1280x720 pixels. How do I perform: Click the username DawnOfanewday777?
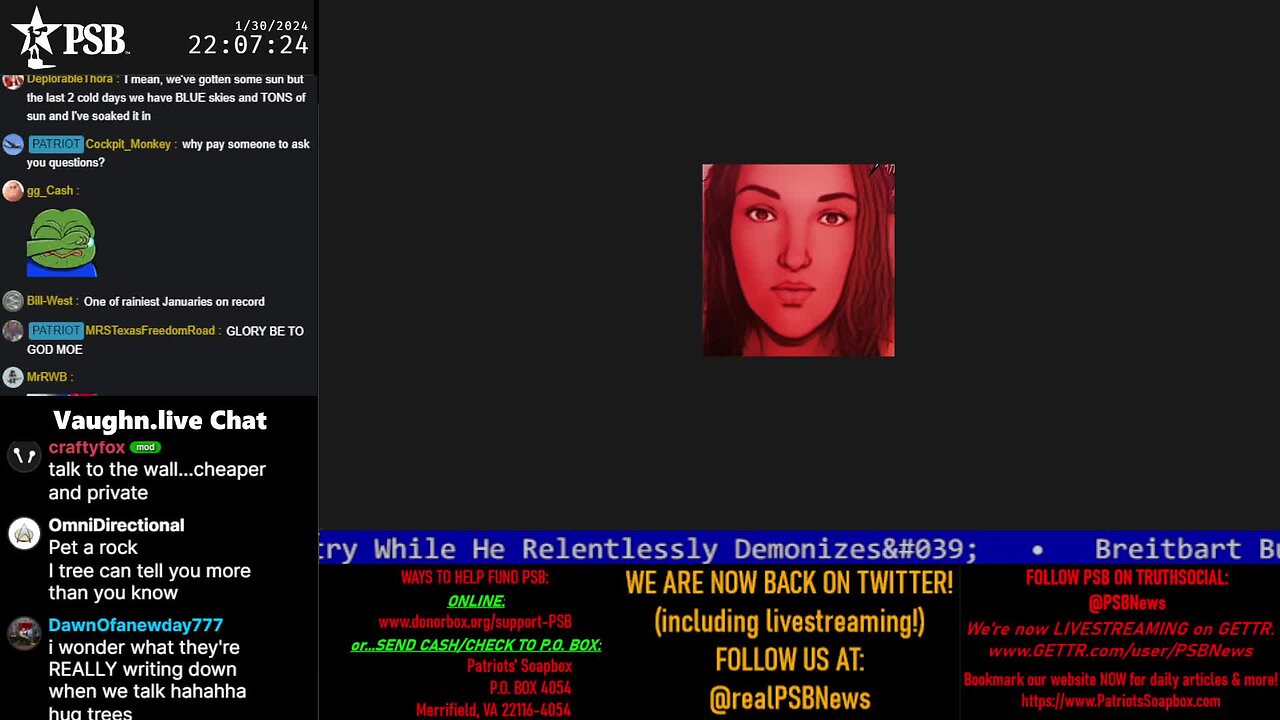click(x=136, y=625)
